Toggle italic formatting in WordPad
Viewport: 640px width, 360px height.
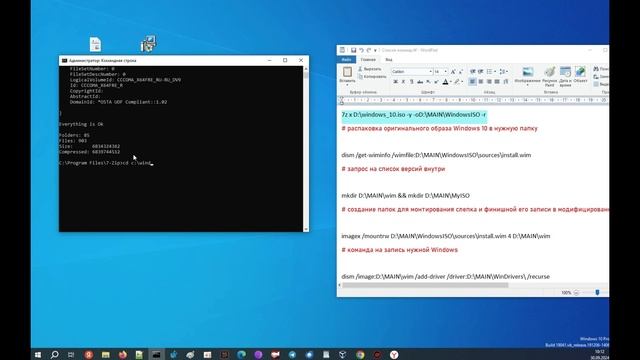(403, 82)
